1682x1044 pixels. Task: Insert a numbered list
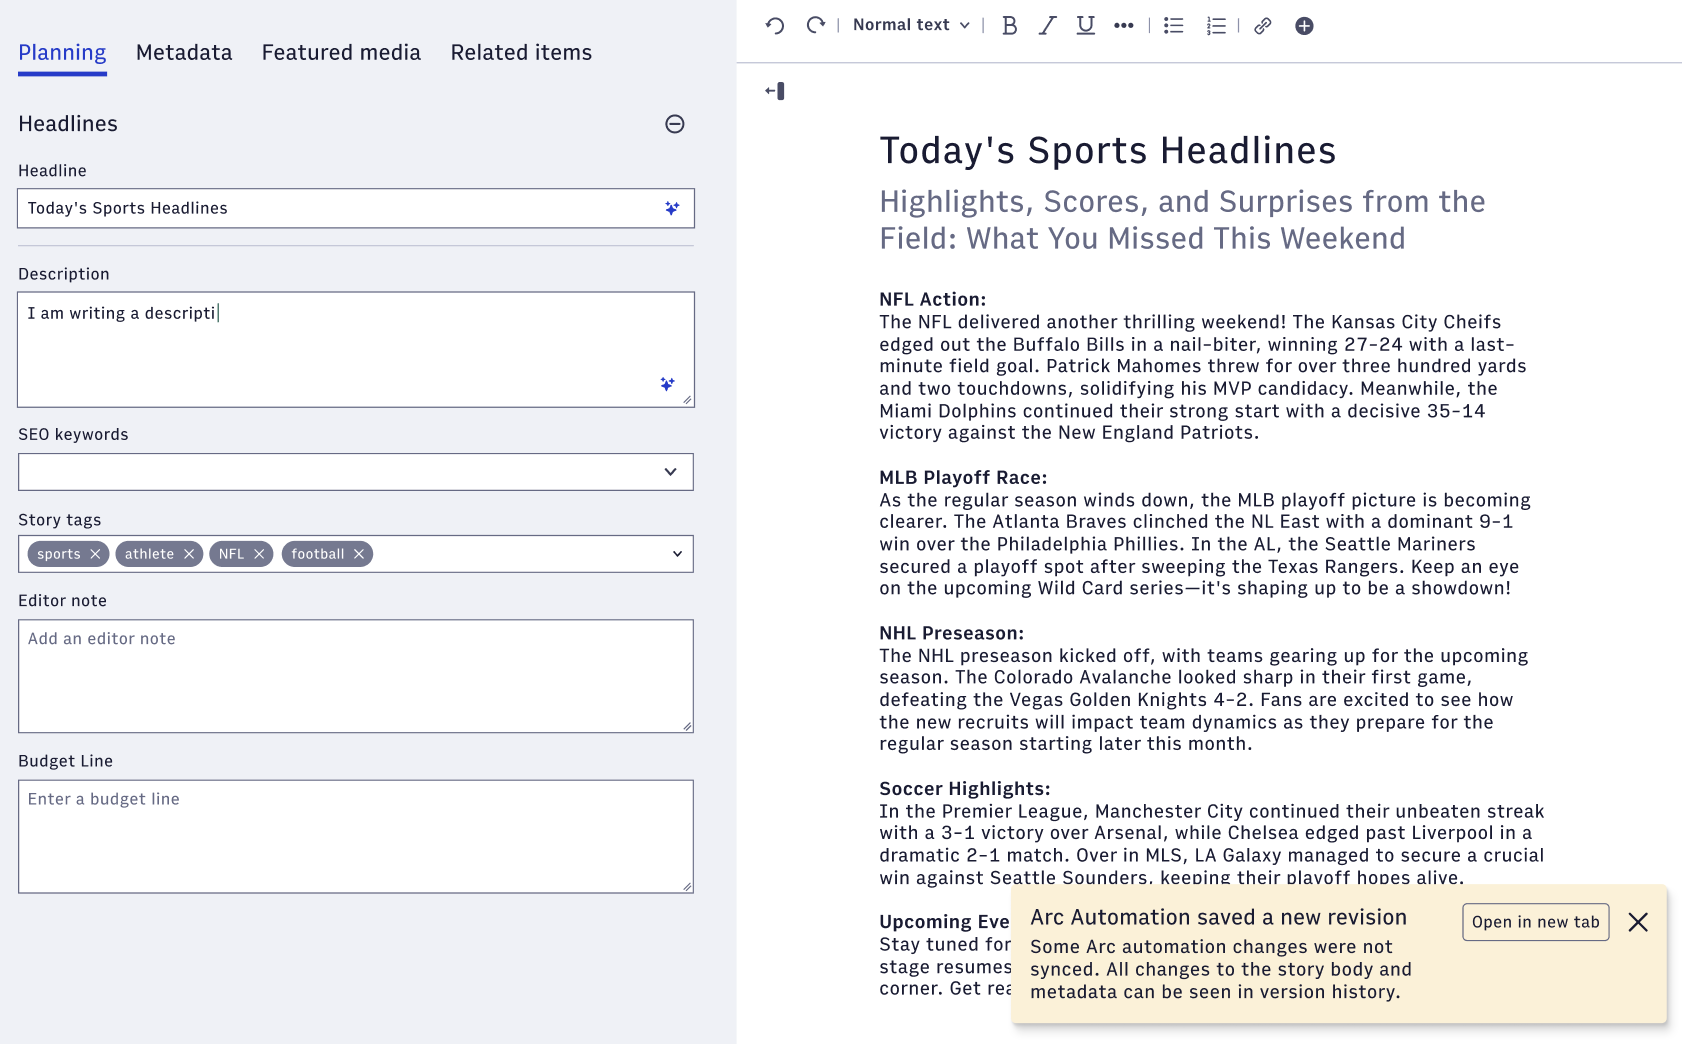[1216, 26]
